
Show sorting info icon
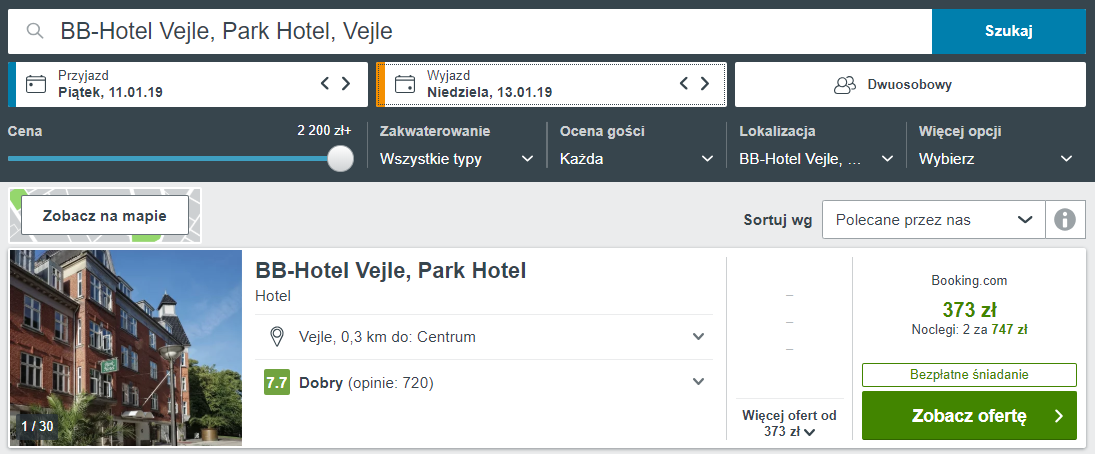click(x=1065, y=220)
